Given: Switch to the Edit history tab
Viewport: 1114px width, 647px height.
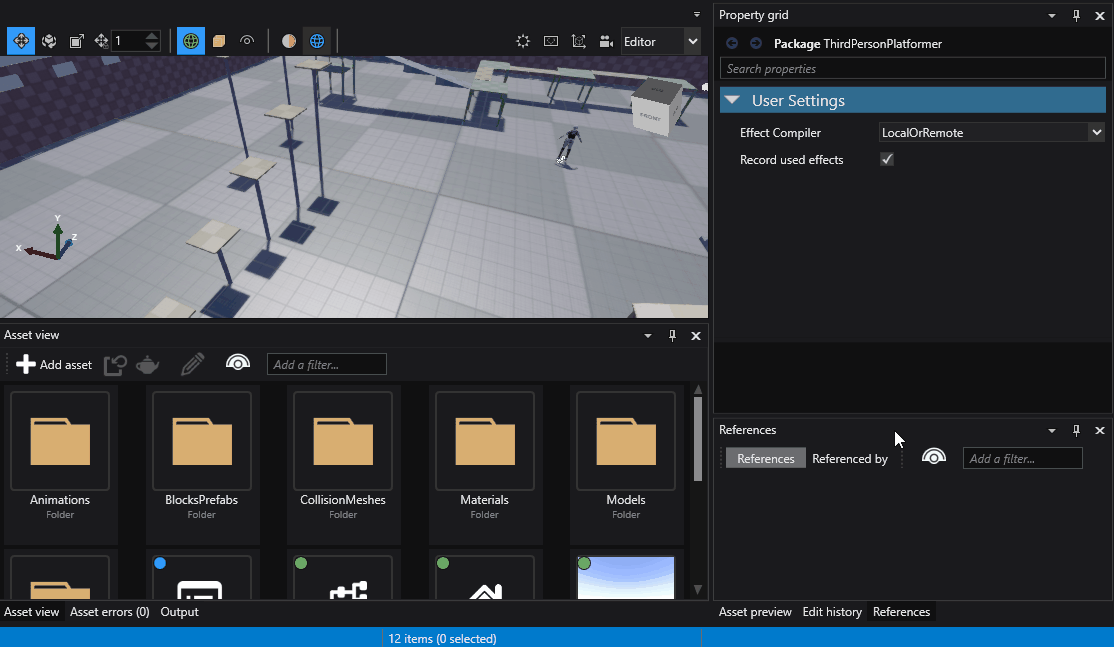Looking at the screenshot, I should pos(832,611).
